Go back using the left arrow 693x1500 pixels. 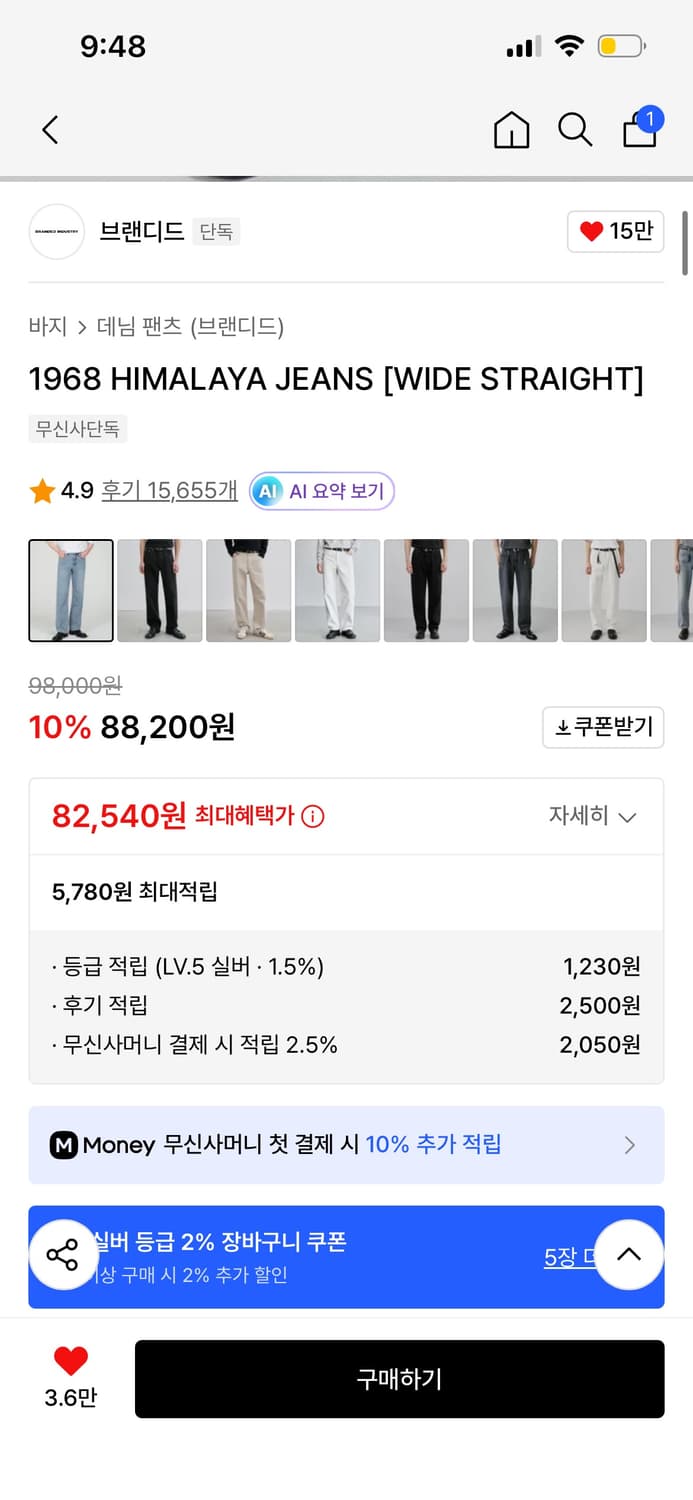point(50,130)
